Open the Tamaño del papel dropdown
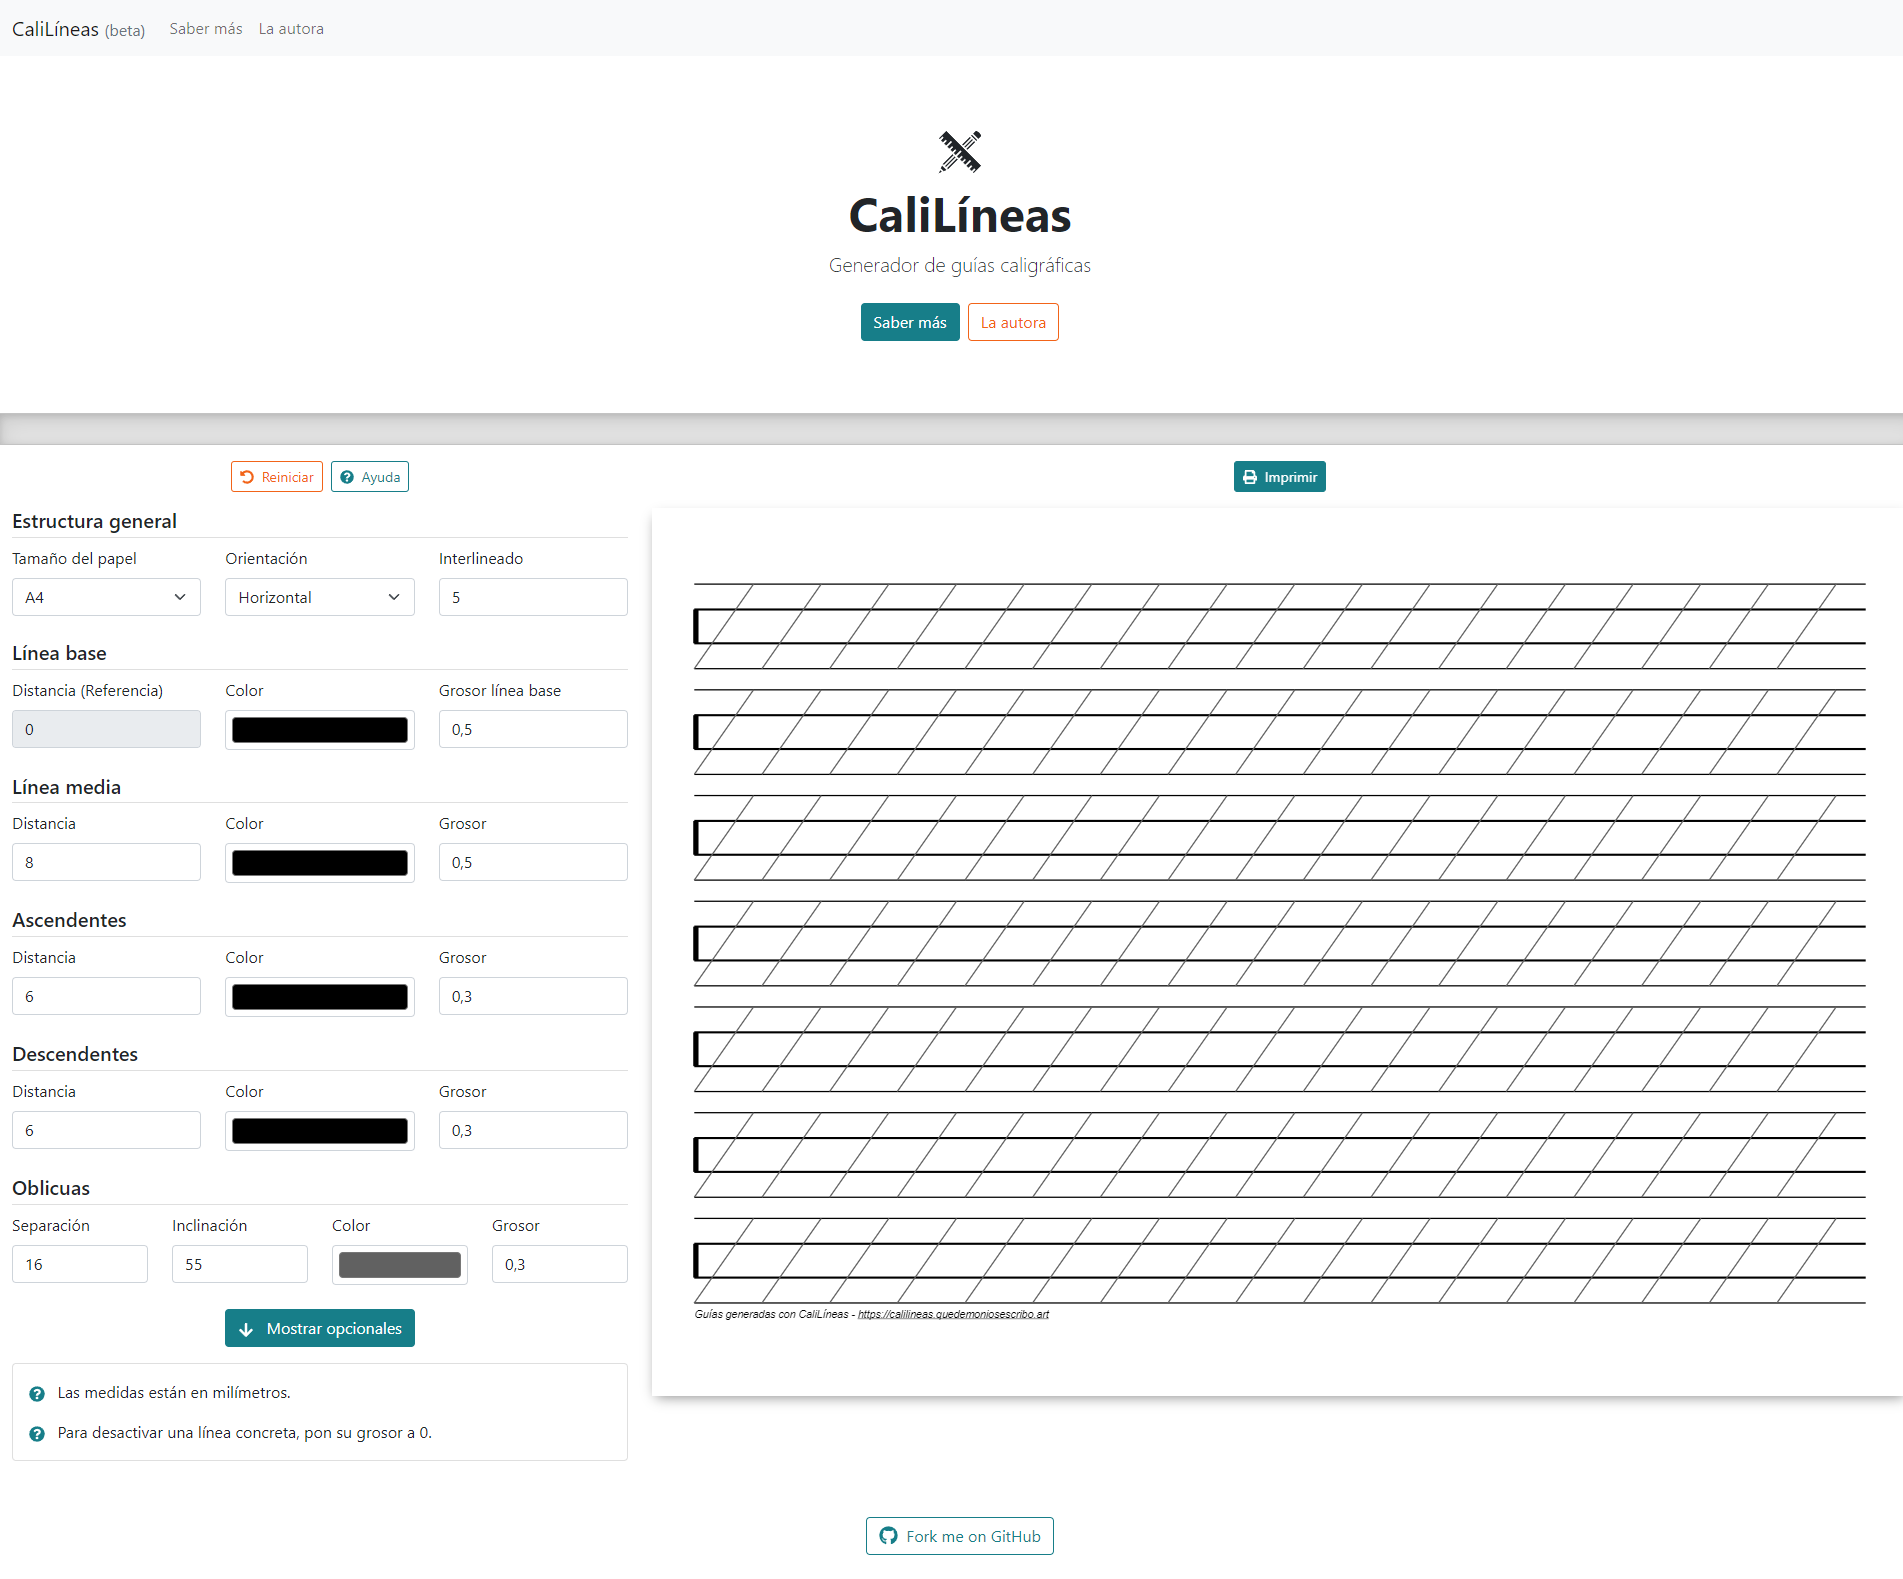The image size is (1903, 1579). coord(106,597)
